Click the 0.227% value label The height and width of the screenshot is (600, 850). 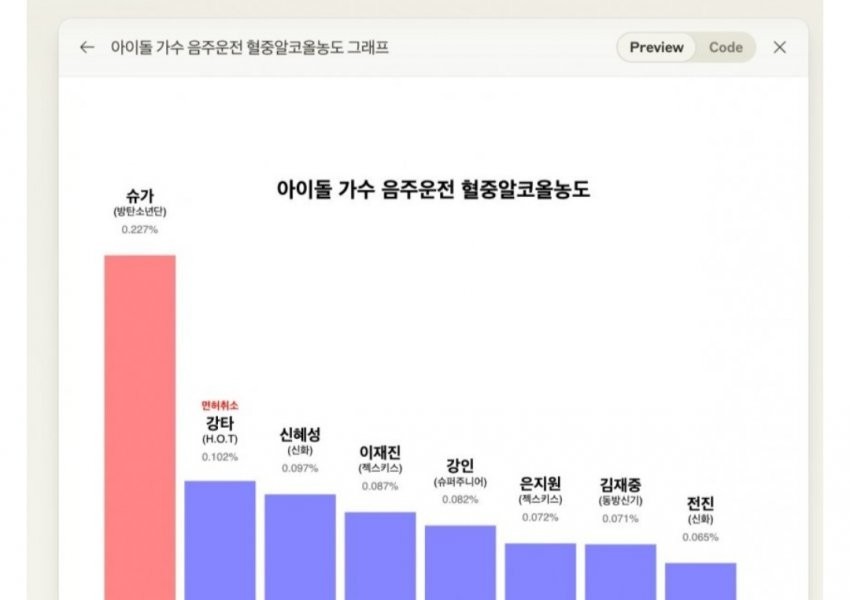click(140, 230)
